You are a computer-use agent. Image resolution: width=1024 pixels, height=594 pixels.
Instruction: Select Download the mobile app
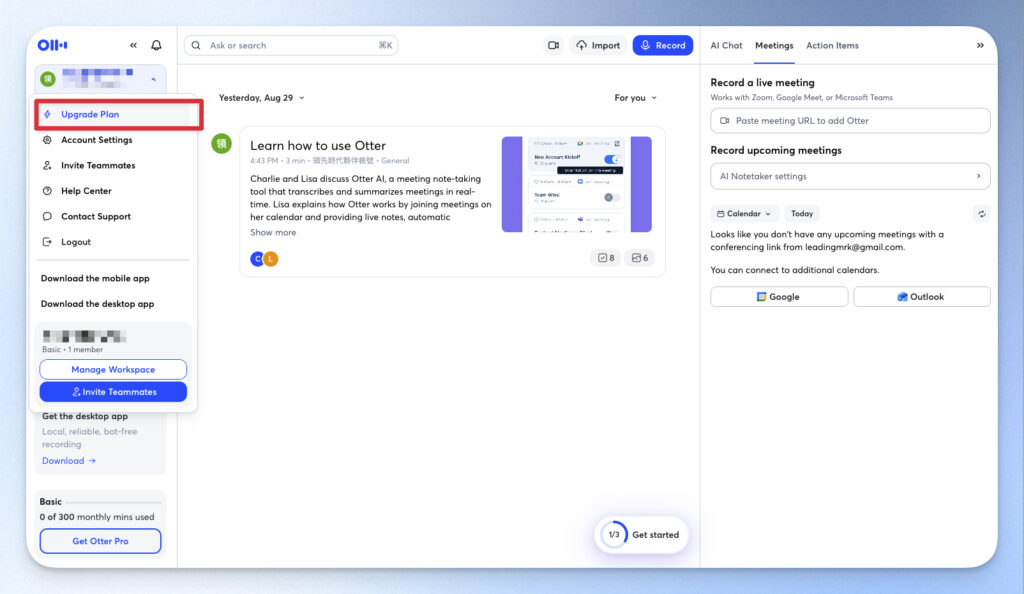[x=95, y=278]
